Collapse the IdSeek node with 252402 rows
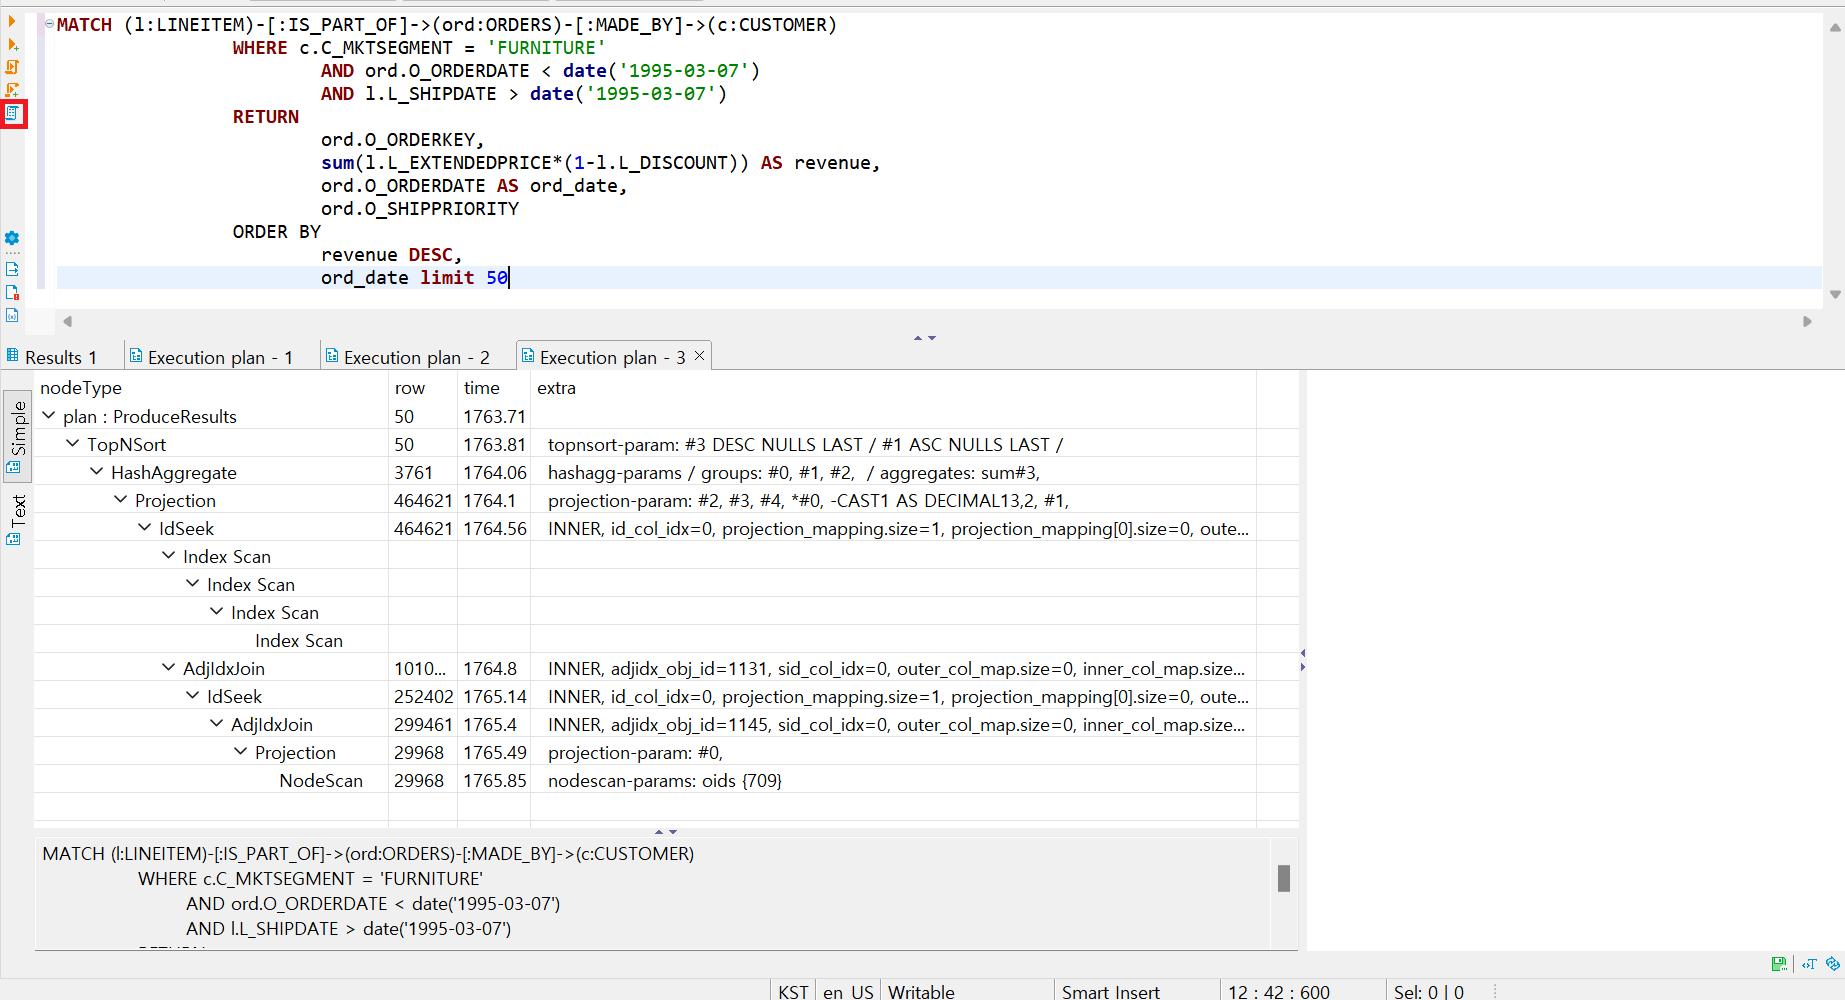This screenshot has width=1845, height=1000. pyautogui.click(x=192, y=696)
